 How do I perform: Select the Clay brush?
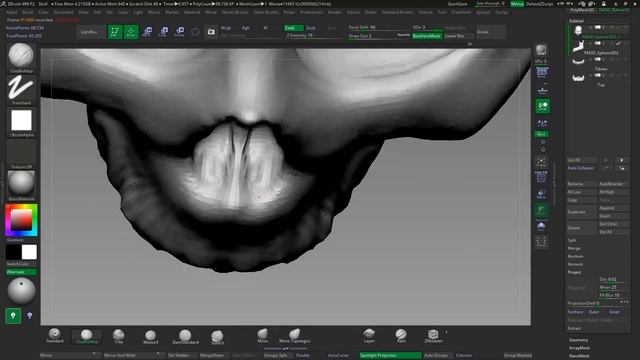coord(119,336)
